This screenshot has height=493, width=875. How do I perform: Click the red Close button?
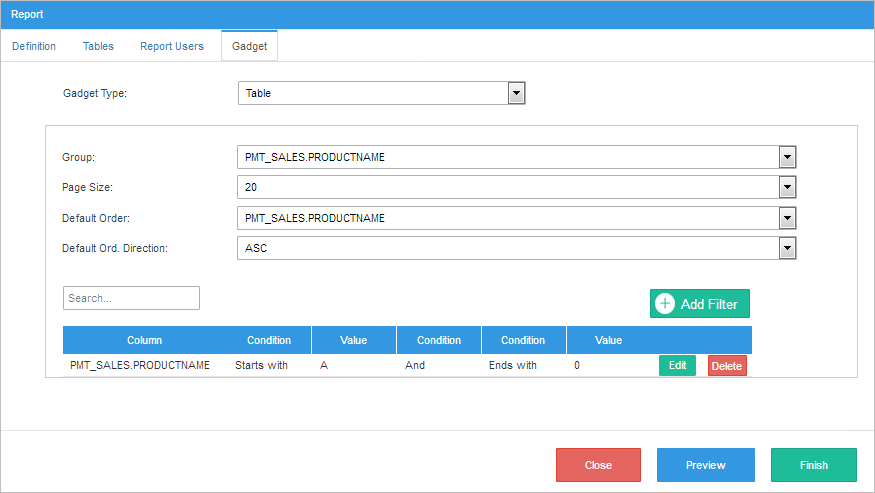598,465
